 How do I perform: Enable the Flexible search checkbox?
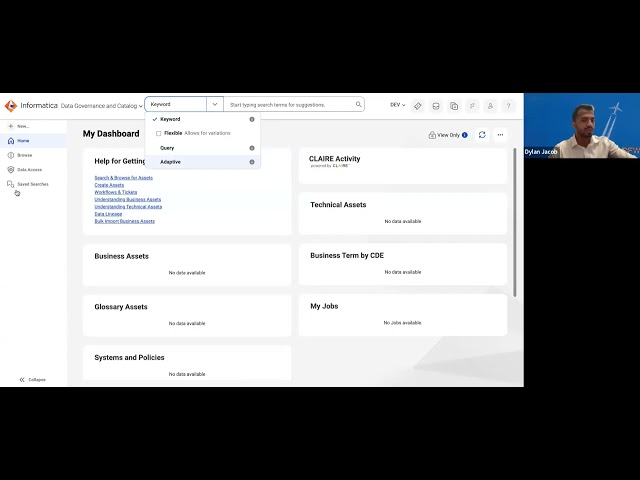pos(158,133)
